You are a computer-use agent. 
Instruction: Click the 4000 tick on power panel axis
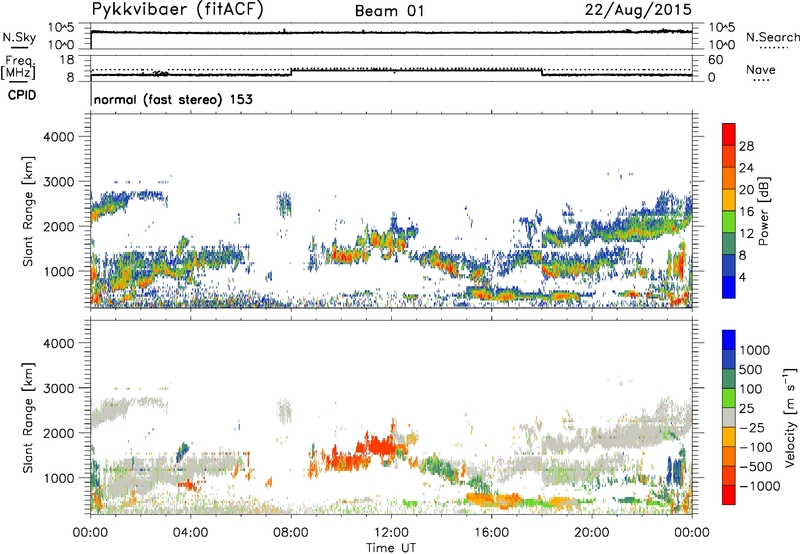click(x=59, y=137)
